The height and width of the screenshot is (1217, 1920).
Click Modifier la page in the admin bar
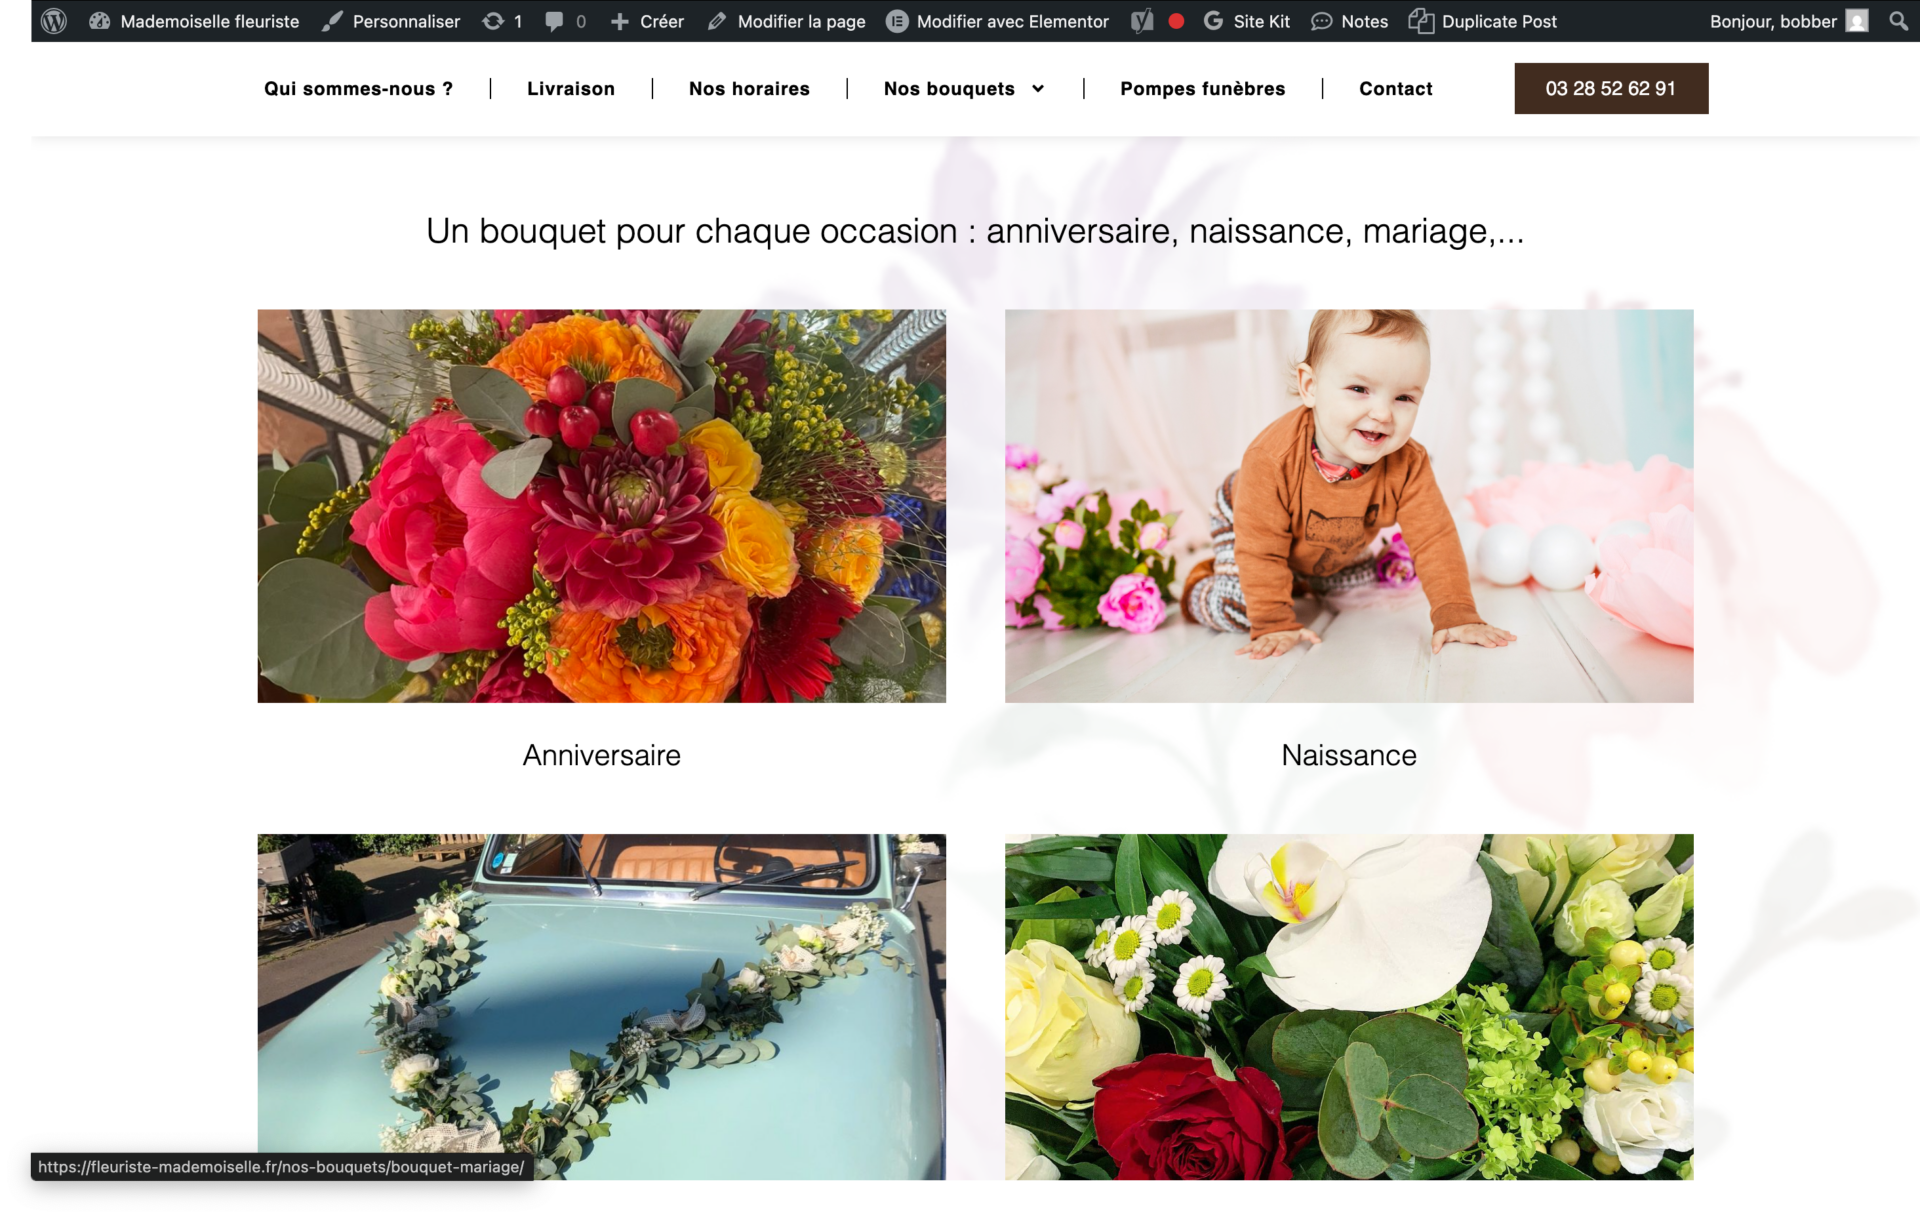tap(801, 21)
